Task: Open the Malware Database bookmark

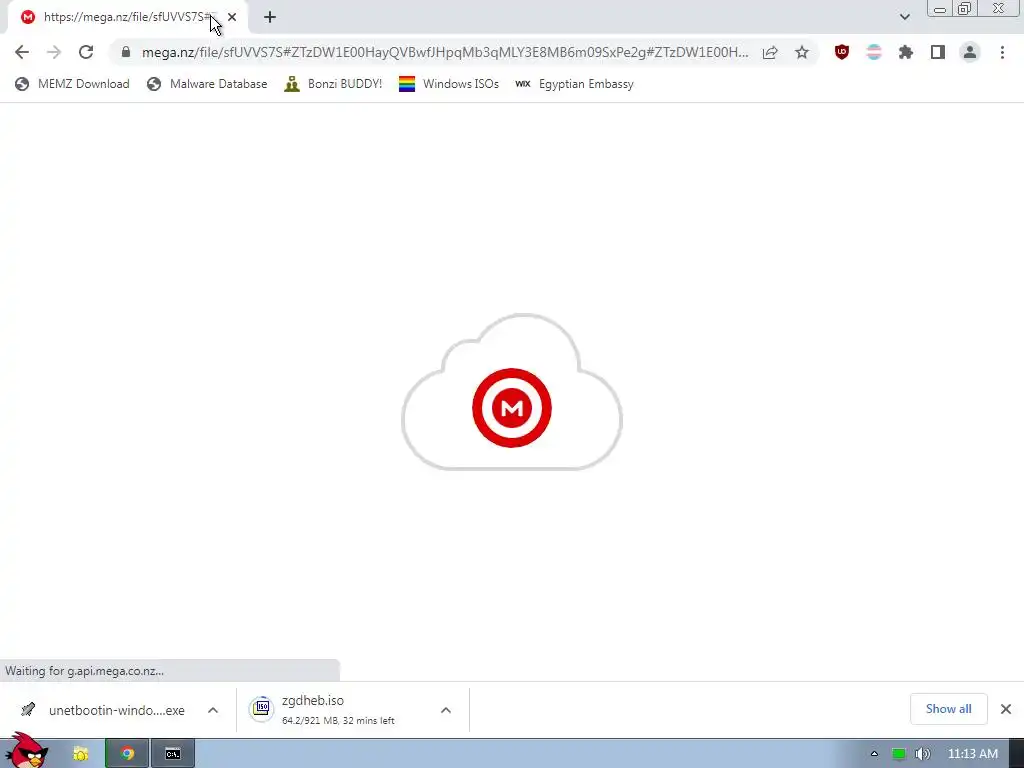Action: [x=208, y=84]
